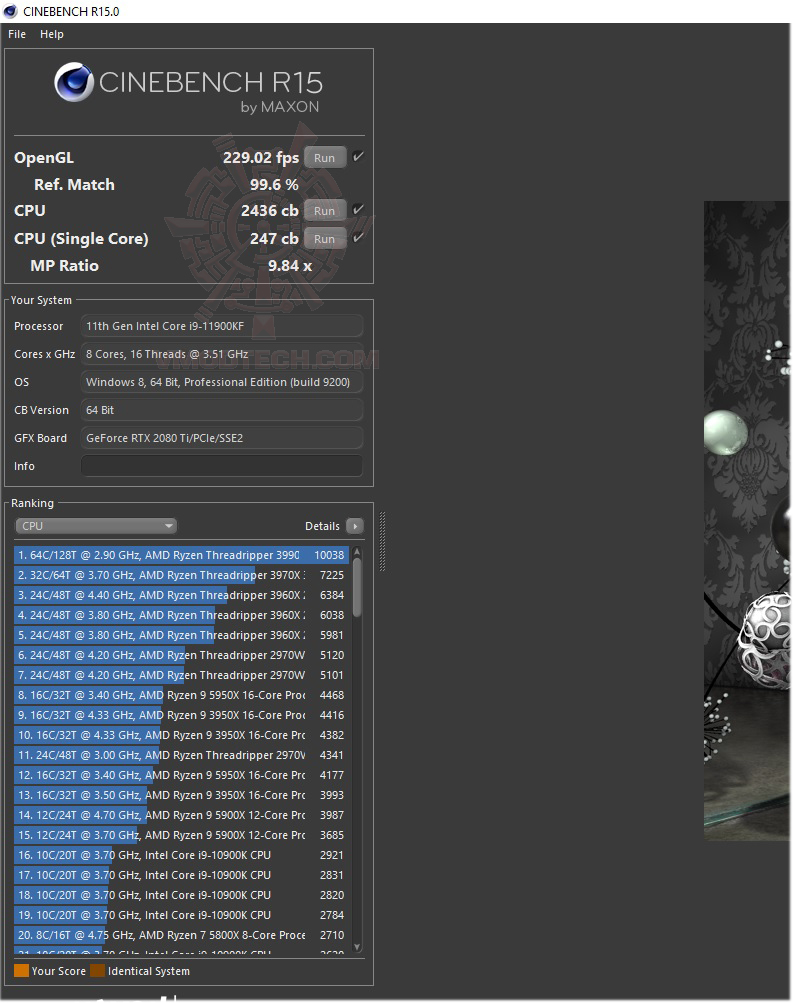
Task: Click the Processor field 11th Gen Intel Core i9-11900KF
Action: (x=222, y=326)
